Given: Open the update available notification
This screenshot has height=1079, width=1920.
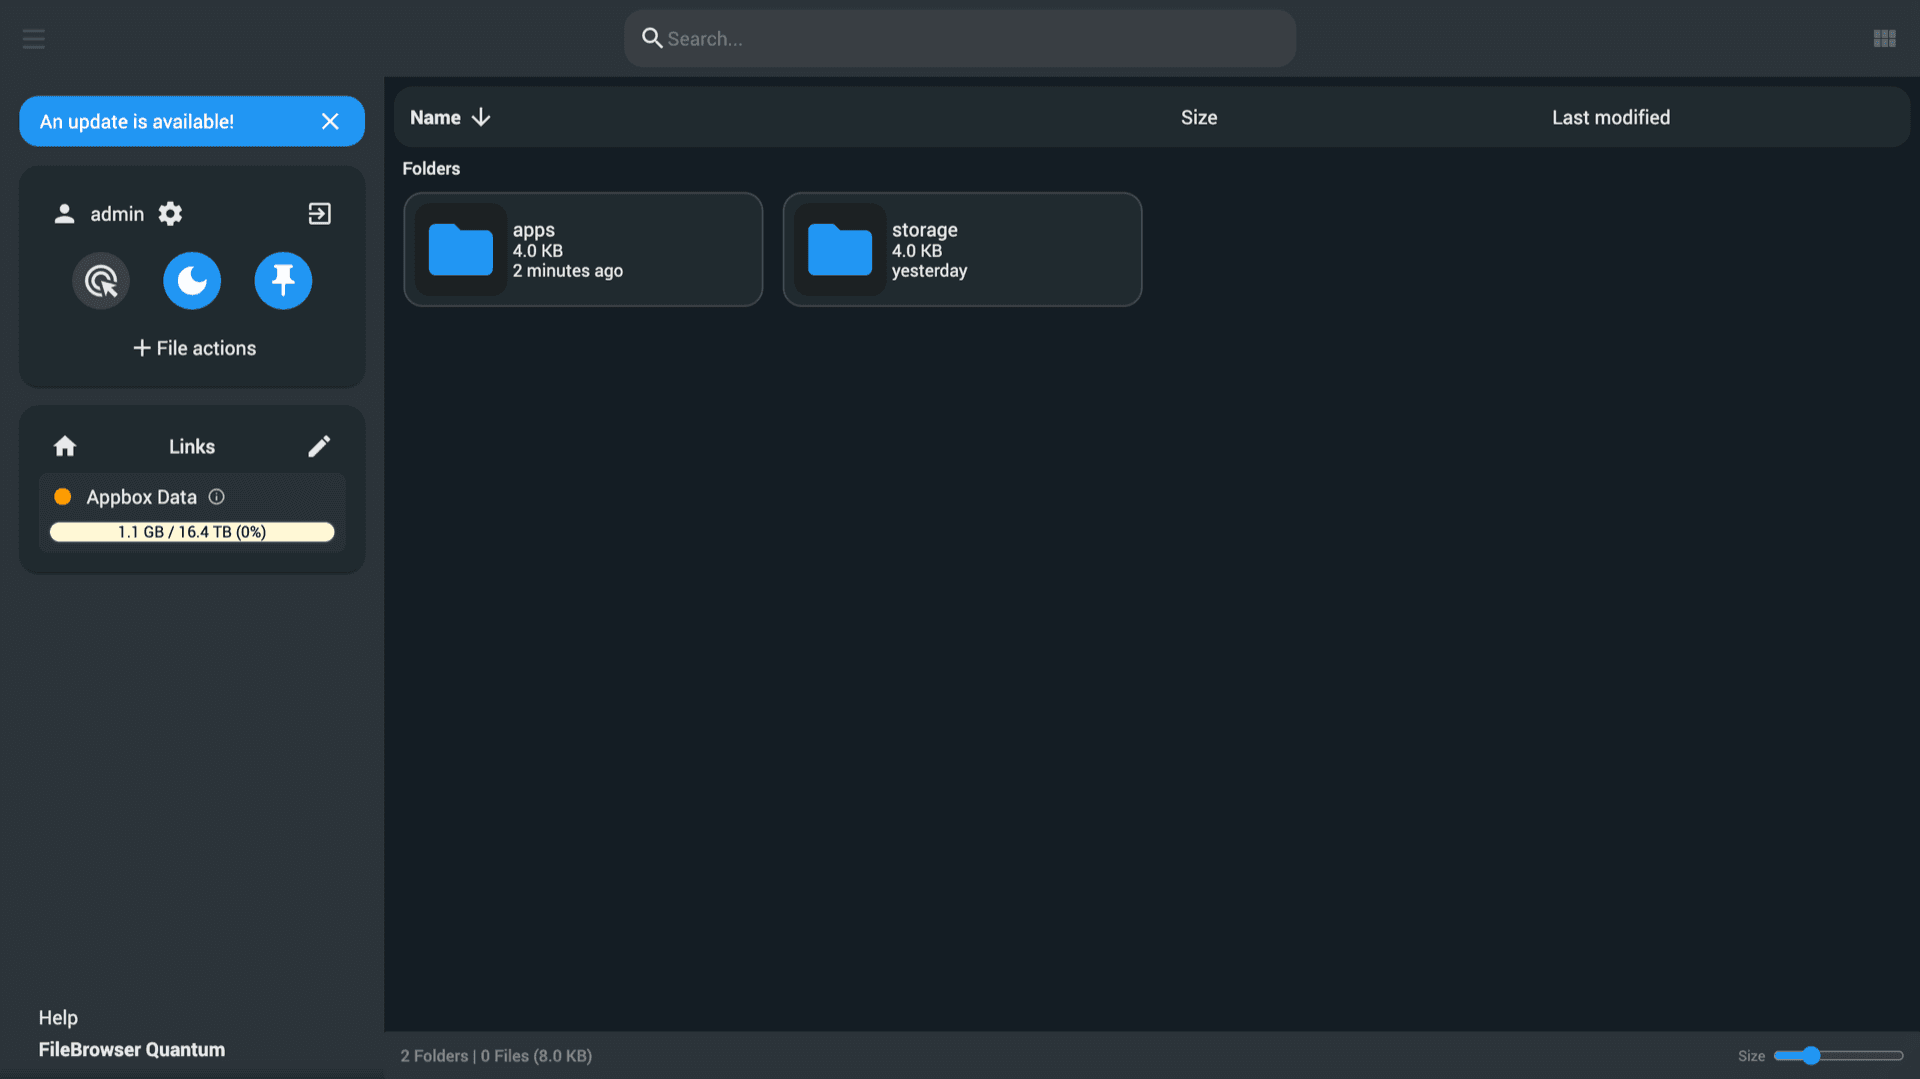Looking at the screenshot, I should coord(137,121).
